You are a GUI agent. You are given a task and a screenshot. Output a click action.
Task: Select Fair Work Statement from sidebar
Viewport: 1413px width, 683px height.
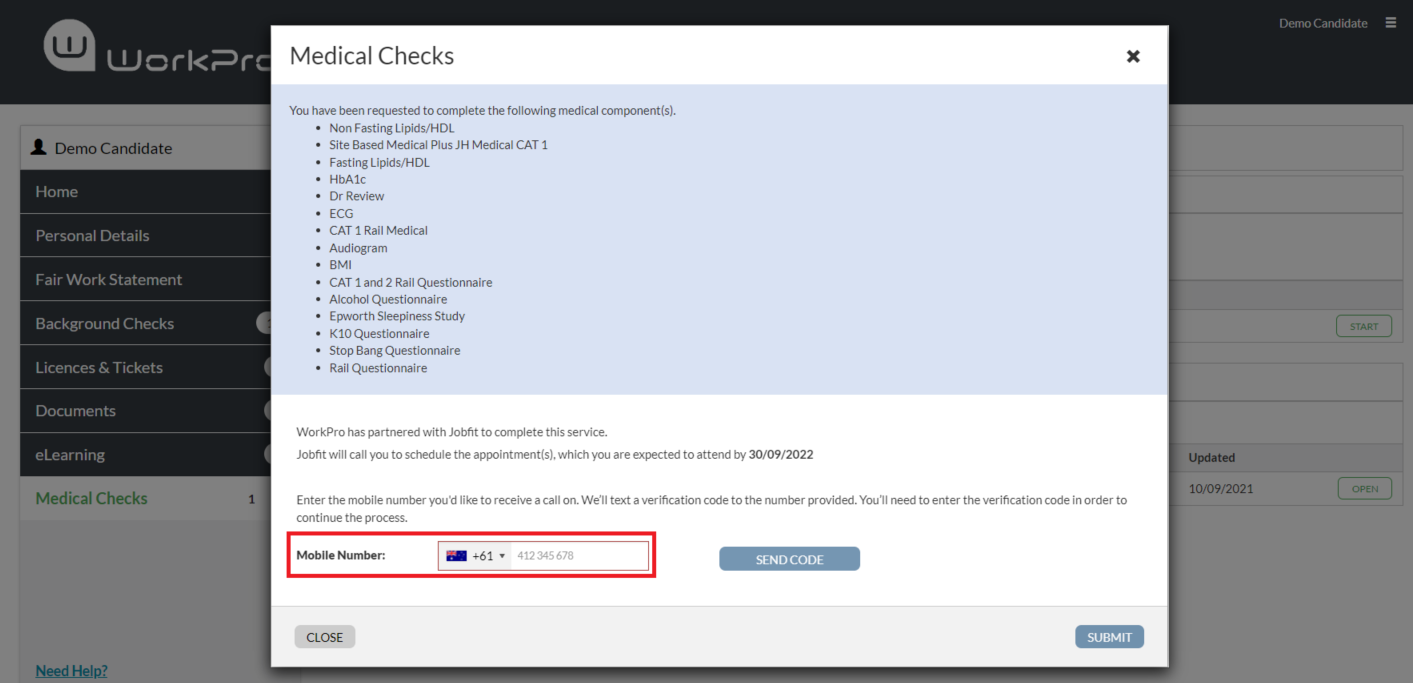tap(109, 279)
